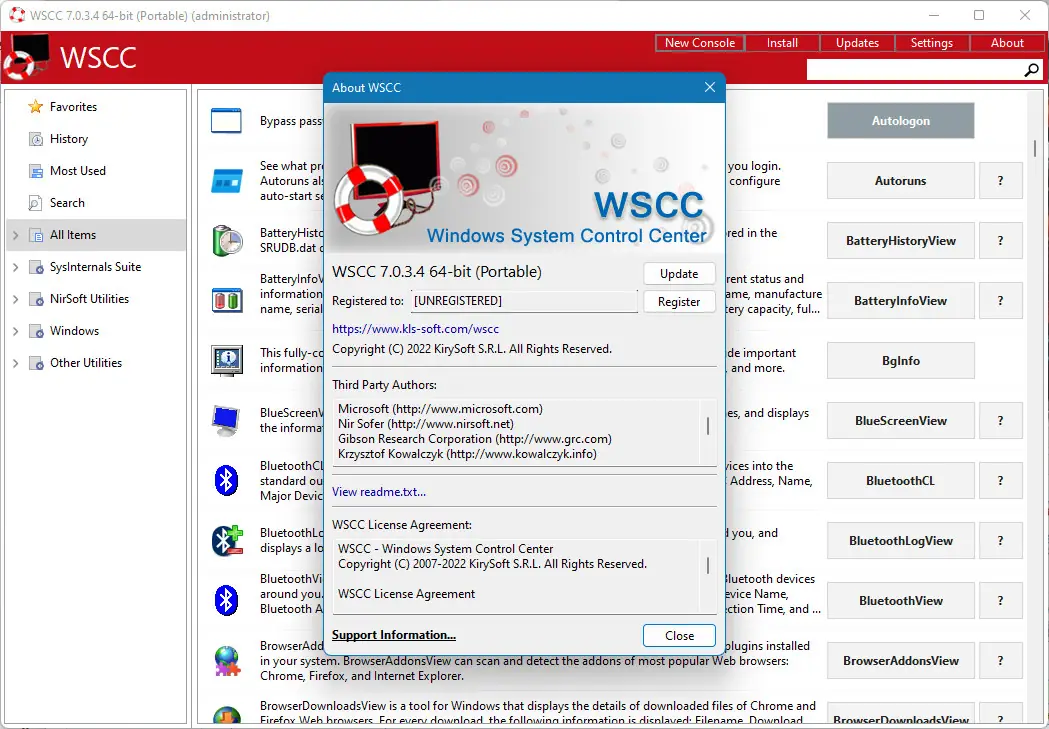Screen dimensions: 1049x729
Task: Launch the Autologon button
Action: click(x=900, y=121)
